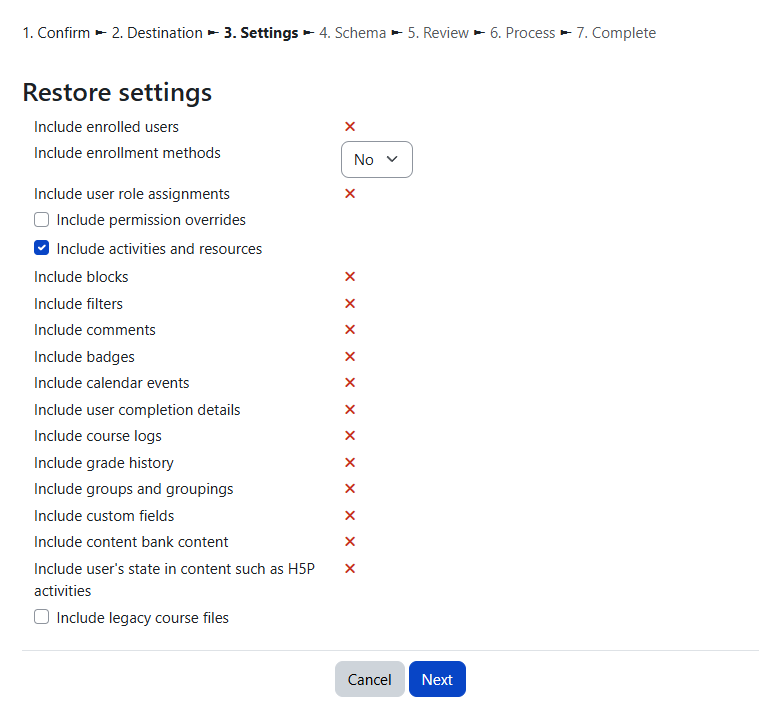Click red X beside Include enrolled users

pos(350,126)
